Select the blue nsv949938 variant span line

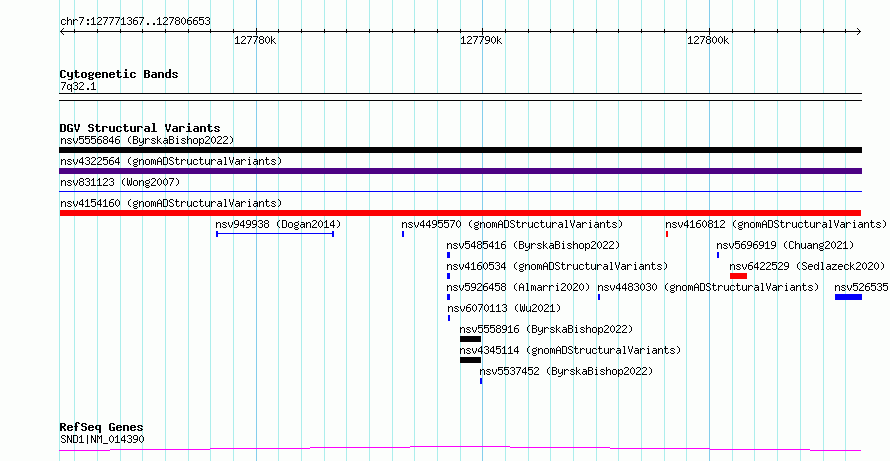tap(275, 234)
